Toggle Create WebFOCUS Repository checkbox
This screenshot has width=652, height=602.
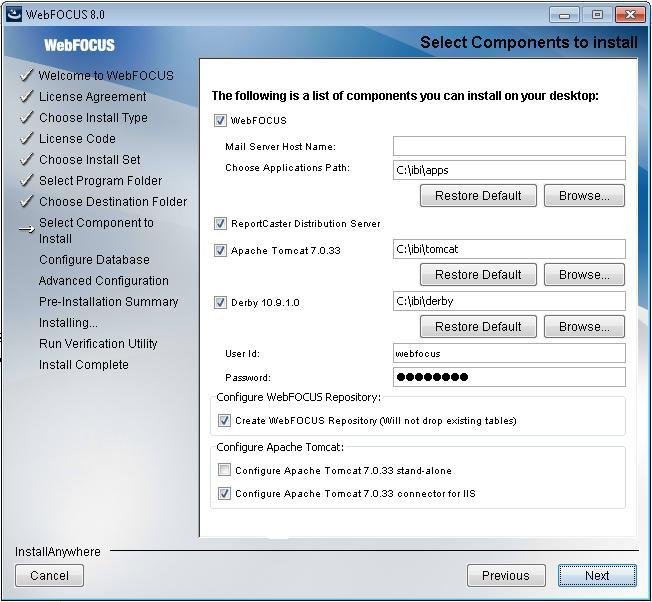[x=224, y=420]
